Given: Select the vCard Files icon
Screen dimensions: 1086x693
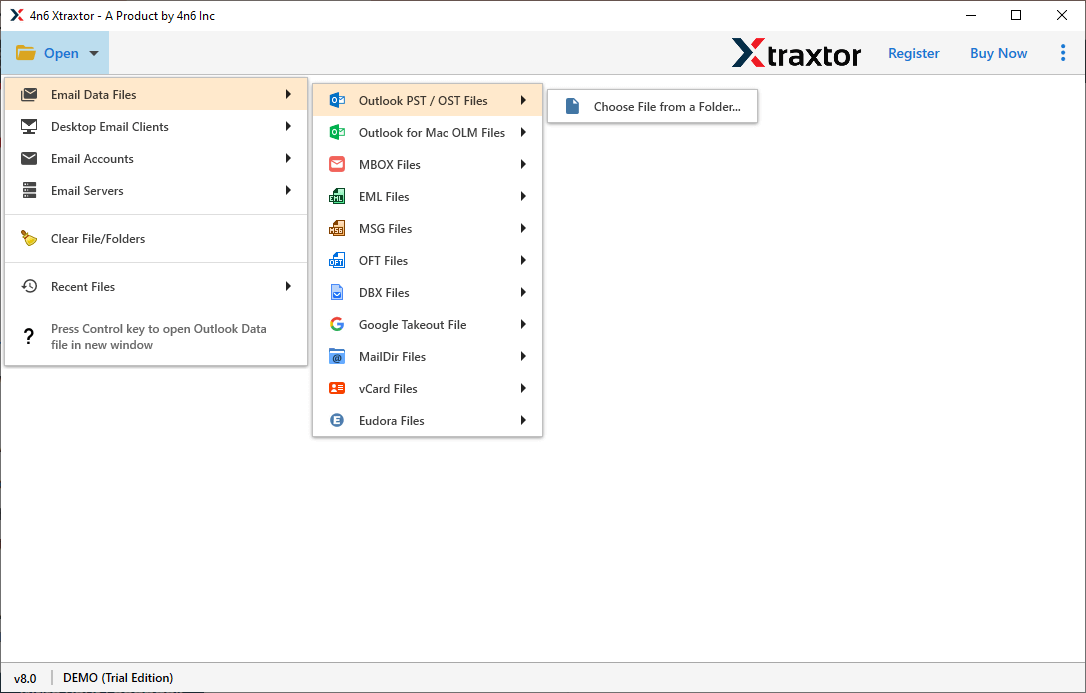Looking at the screenshot, I should (338, 388).
